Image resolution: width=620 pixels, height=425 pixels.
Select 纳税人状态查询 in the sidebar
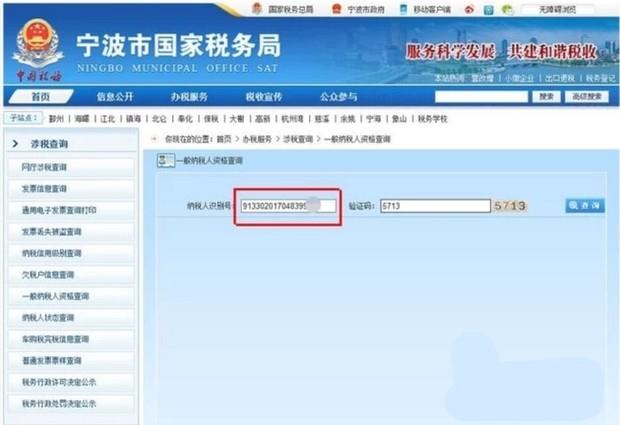click(x=71, y=317)
